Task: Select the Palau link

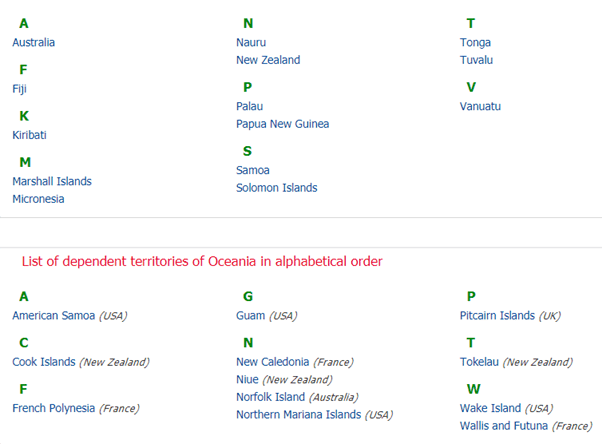Action: coord(250,106)
